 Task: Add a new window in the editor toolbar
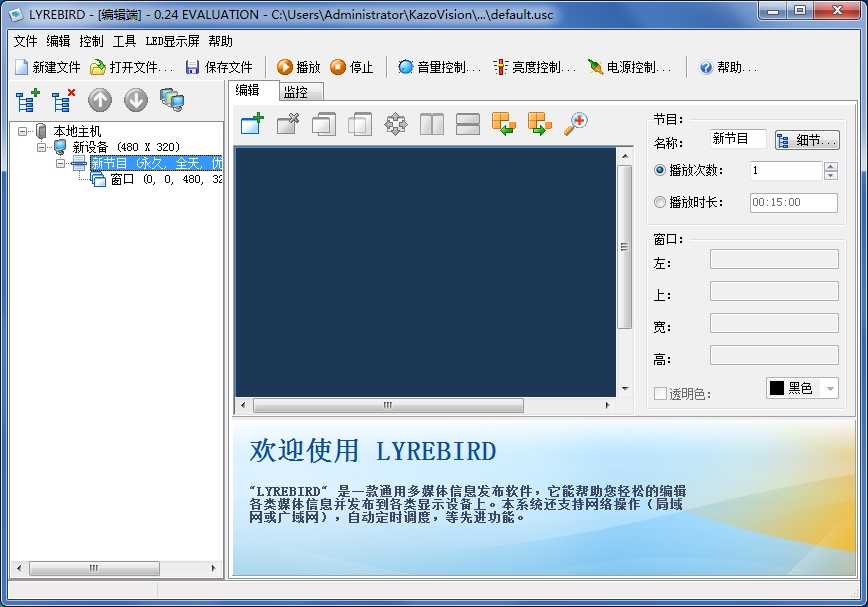click(x=252, y=124)
